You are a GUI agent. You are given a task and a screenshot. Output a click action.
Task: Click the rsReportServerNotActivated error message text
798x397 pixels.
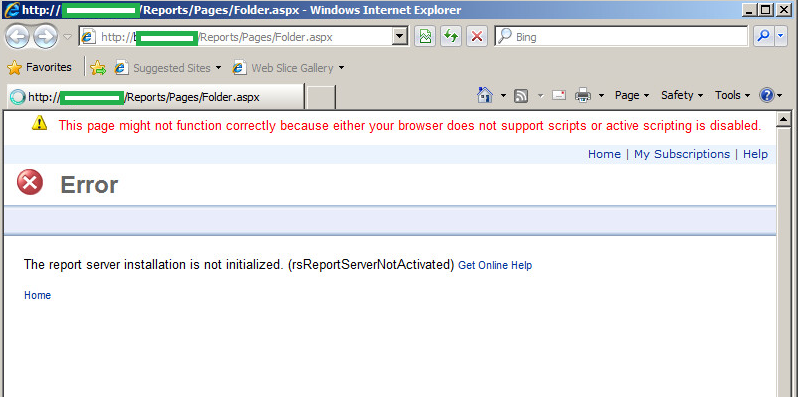pyautogui.click(x=239, y=265)
